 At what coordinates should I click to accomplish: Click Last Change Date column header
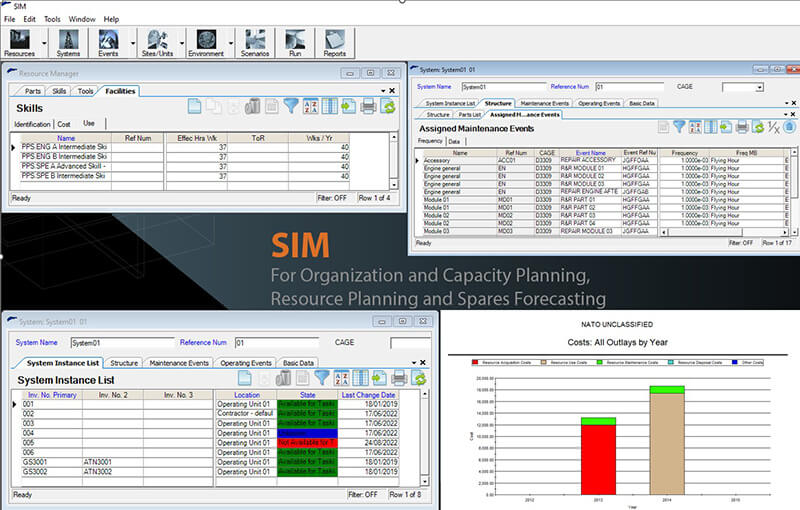click(368, 395)
